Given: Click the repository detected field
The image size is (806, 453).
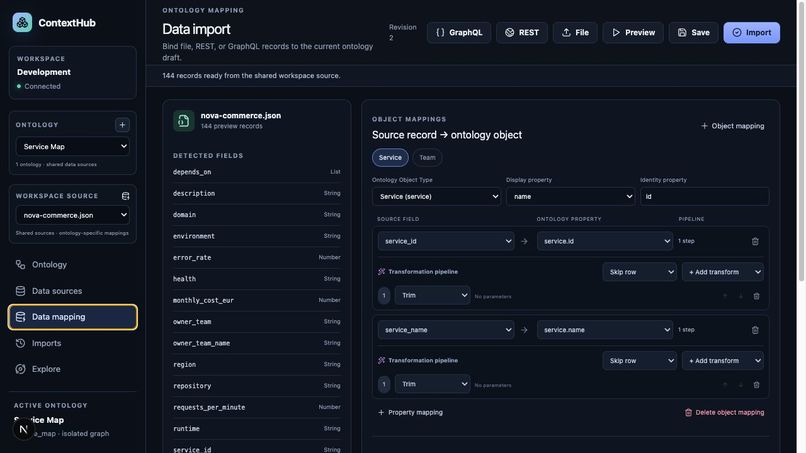Looking at the screenshot, I should point(257,386).
